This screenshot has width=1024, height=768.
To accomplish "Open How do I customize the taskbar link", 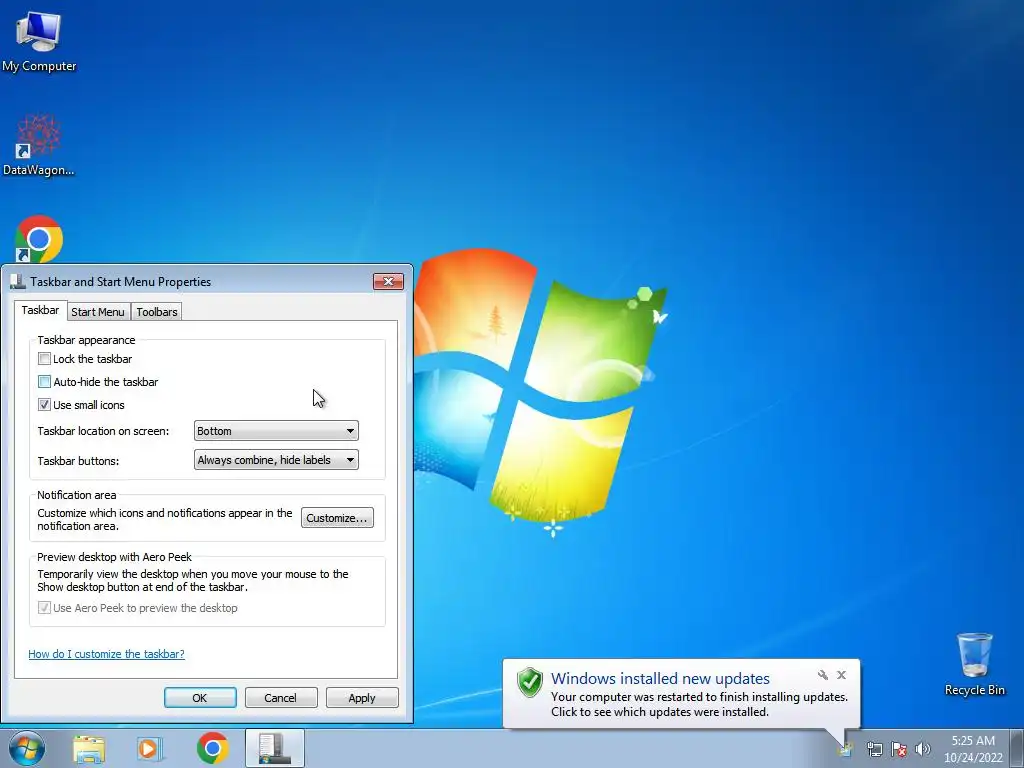I will [106, 654].
